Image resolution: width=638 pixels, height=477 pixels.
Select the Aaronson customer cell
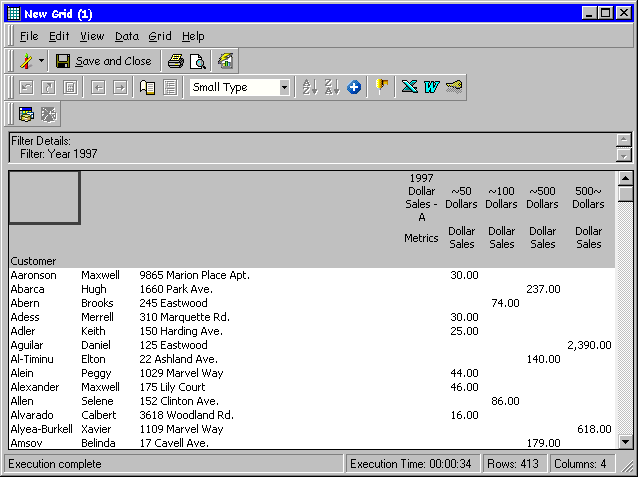33,275
